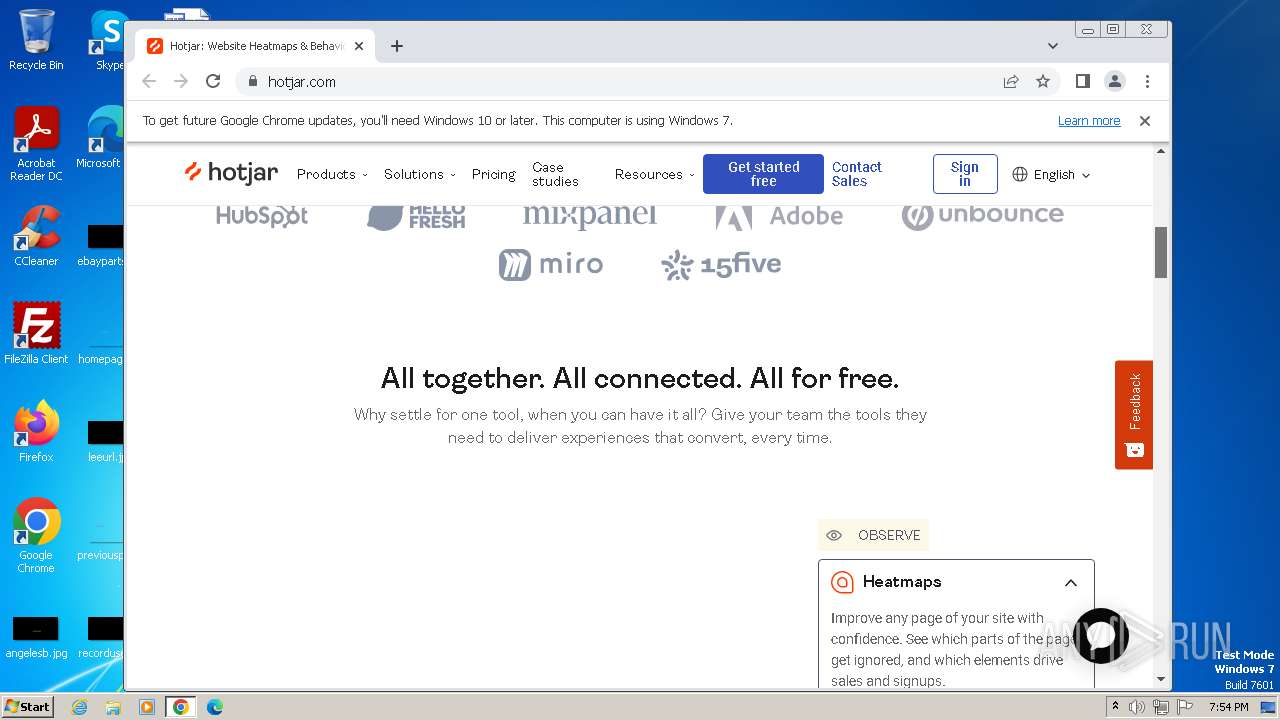Open the Chrome profile avatar icon
1280x720 pixels.
pyautogui.click(x=1115, y=81)
